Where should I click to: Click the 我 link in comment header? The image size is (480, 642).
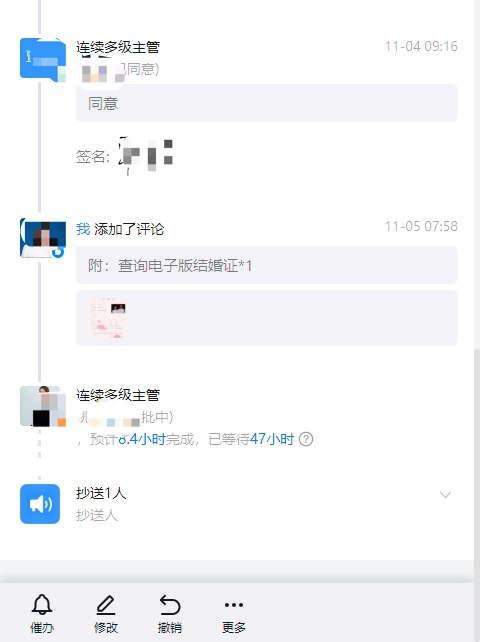(83, 229)
